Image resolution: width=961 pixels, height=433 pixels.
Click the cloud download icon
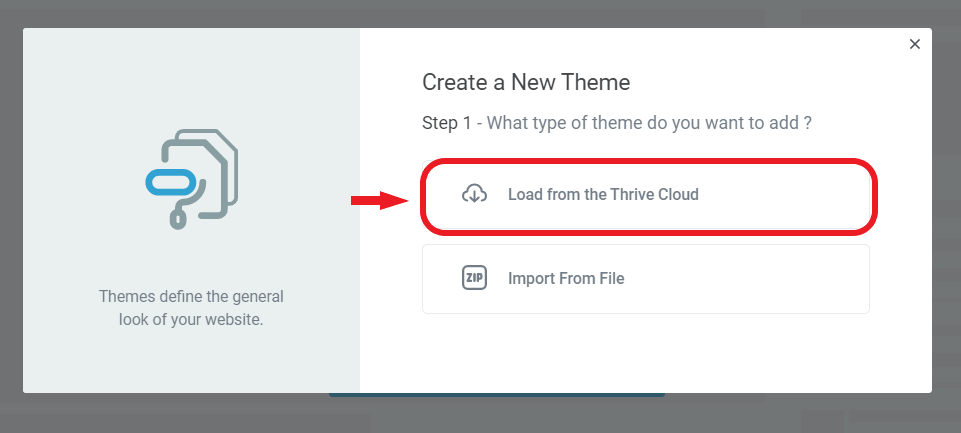tap(474, 194)
